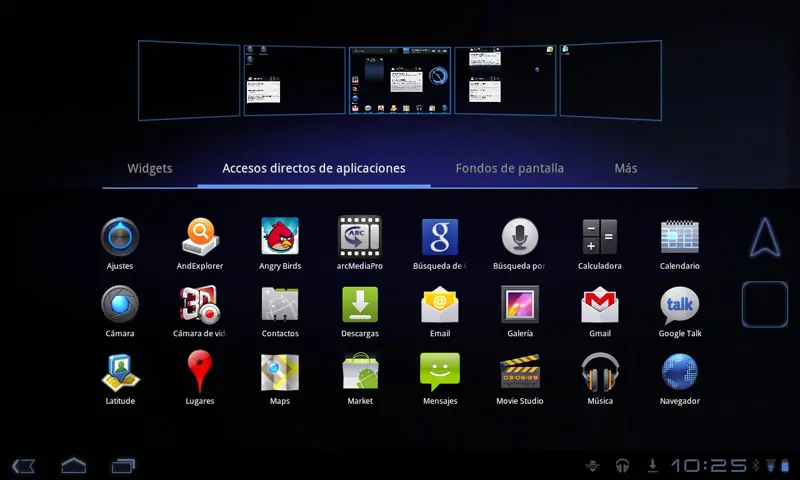Select the Market shopping bag icon

tap(360, 371)
